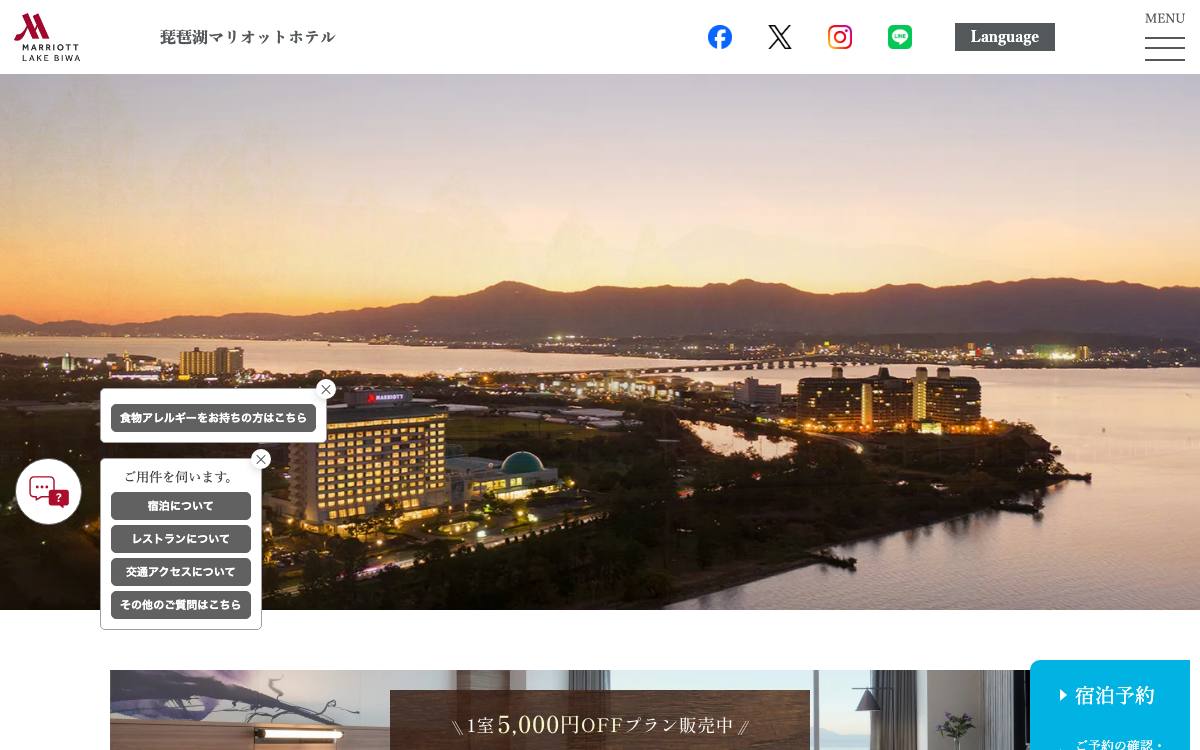Close the inquiry chat menu popup
This screenshot has height=750, width=1200.
point(261,459)
